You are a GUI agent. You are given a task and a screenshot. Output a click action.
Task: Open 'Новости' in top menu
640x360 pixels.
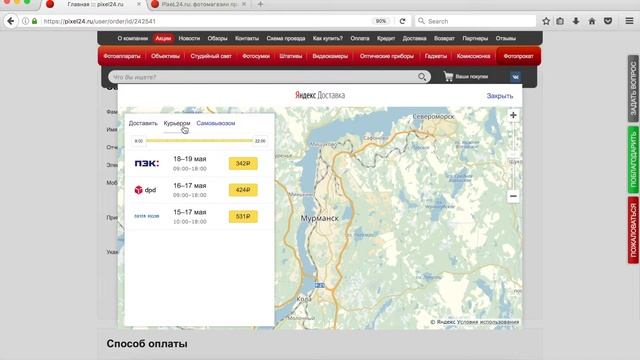point(189,38)
